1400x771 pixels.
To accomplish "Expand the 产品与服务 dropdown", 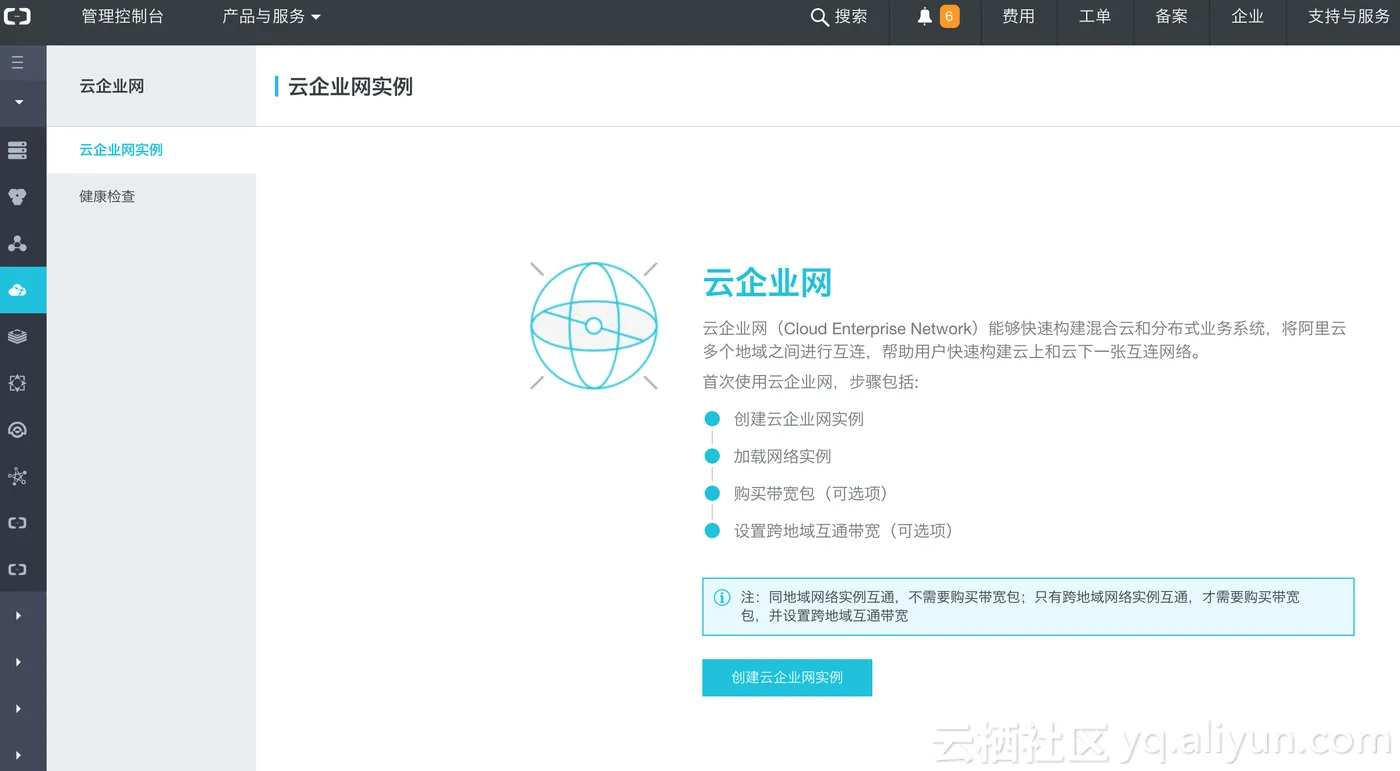I will pos(272,17).
